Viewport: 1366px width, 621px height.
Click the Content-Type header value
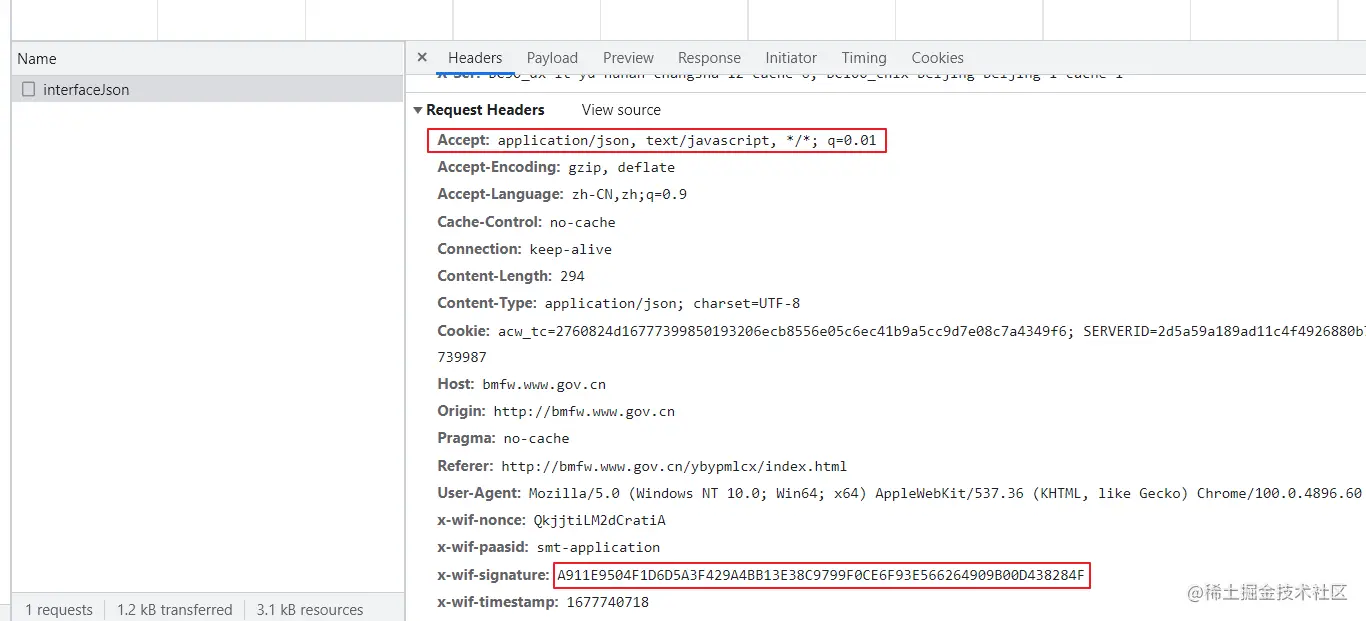point(672,303)
